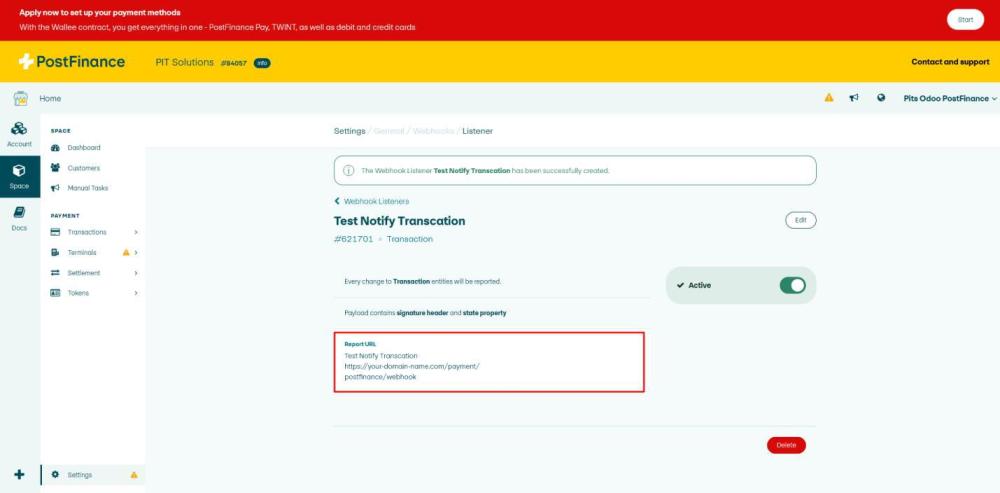Screen dimensions: 1000x493
Task: Click the Terminals warning triangle
Action: tap(126, 253)
